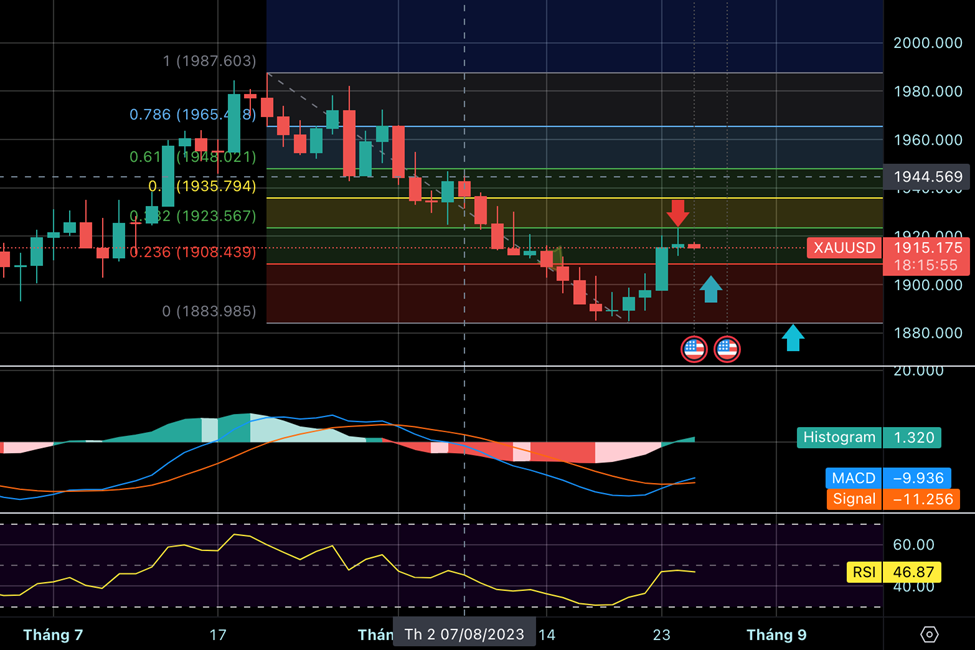Screen dimensions: 975x650
Task: Select the teal up arrow right of the flags
Action: 793,338
